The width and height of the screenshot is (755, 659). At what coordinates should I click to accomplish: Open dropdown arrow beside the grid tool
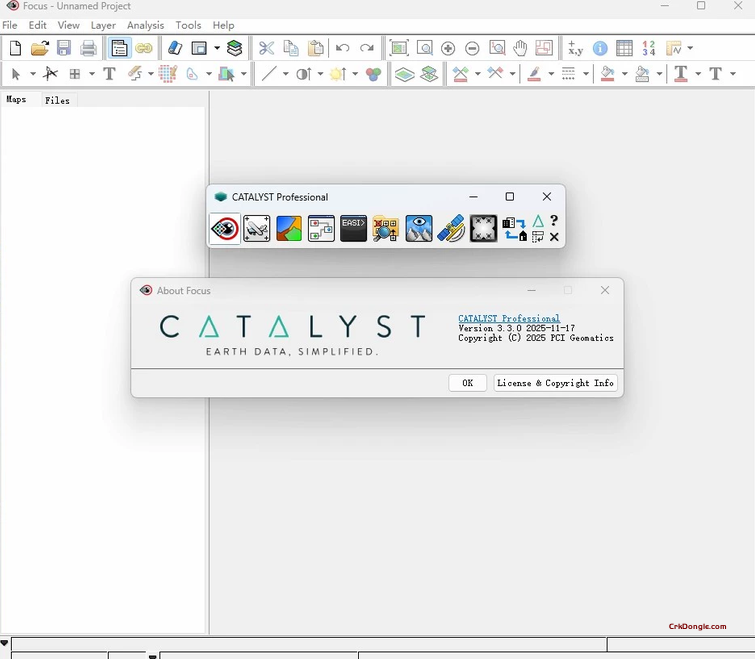pyautogui.click(x=91, y=74)
